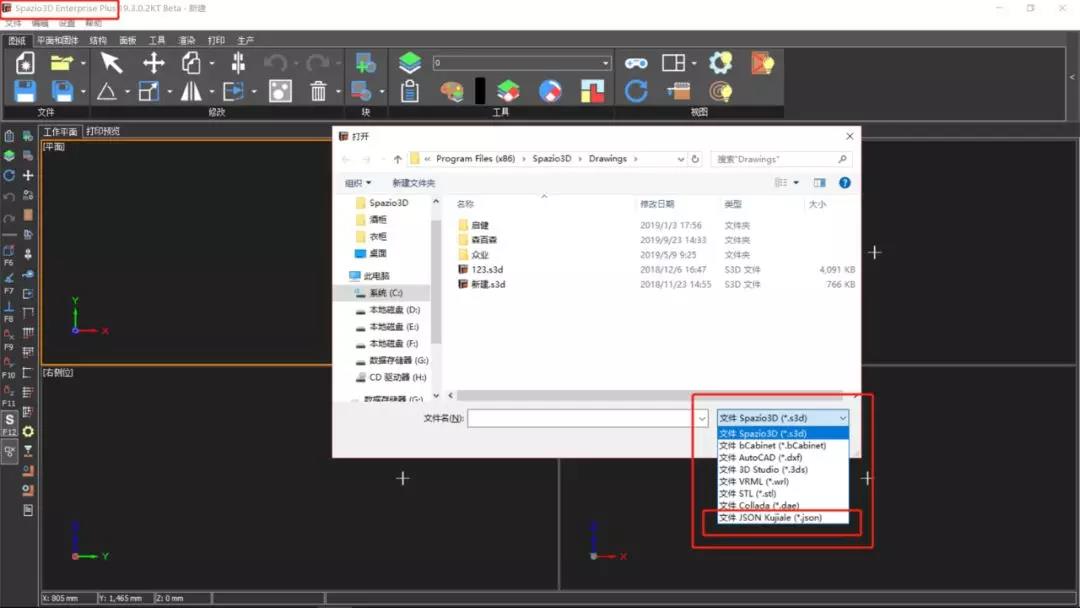Click the undo arrow in ribbon
1080x608 pixels.
pyautogui.click(x=276, y=63)
